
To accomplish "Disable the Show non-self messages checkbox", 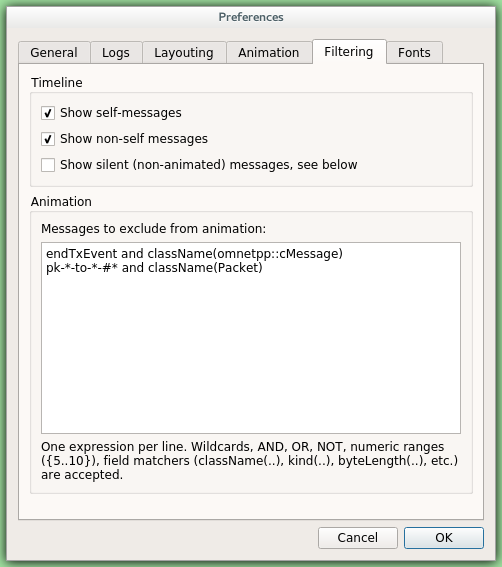I will coord(48,139).
